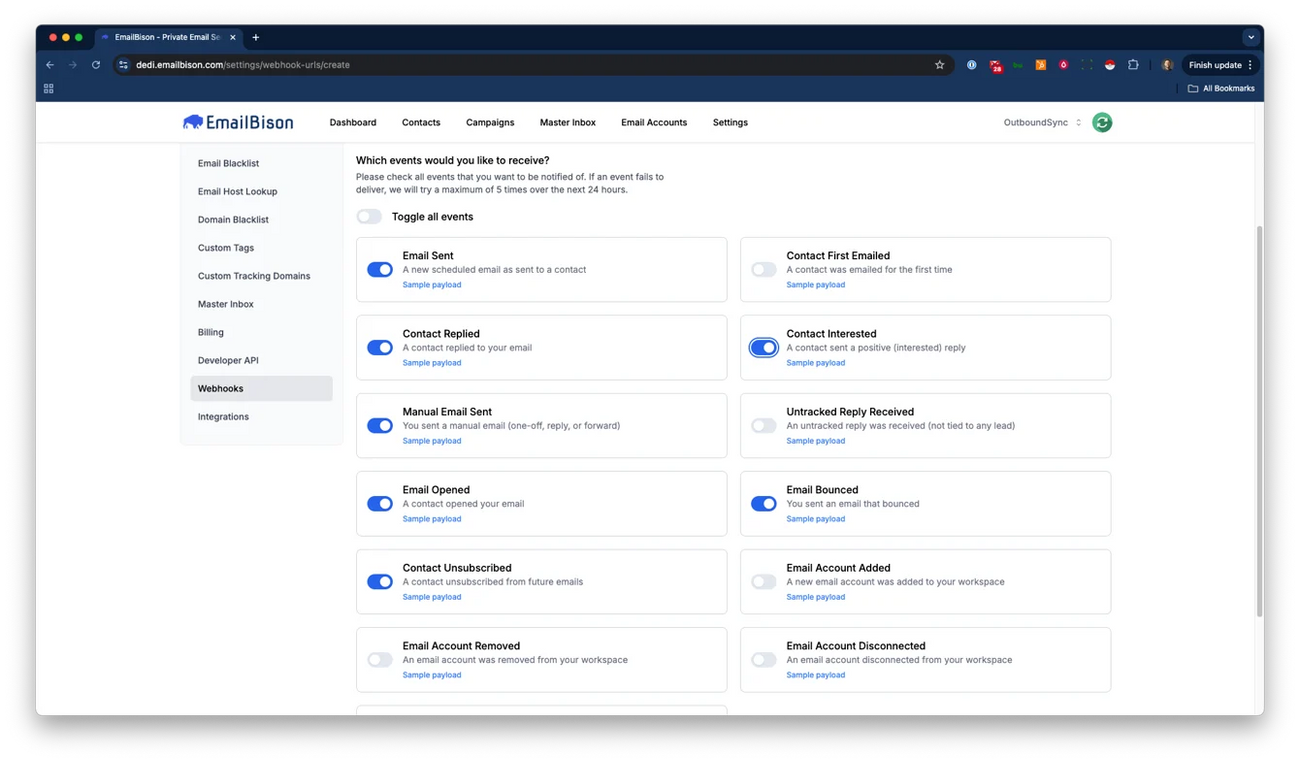Enable the Email Account Removed toggle
Image resolution: width=1300 pixels, height=763 pixels.
click(x=379, y=660)
